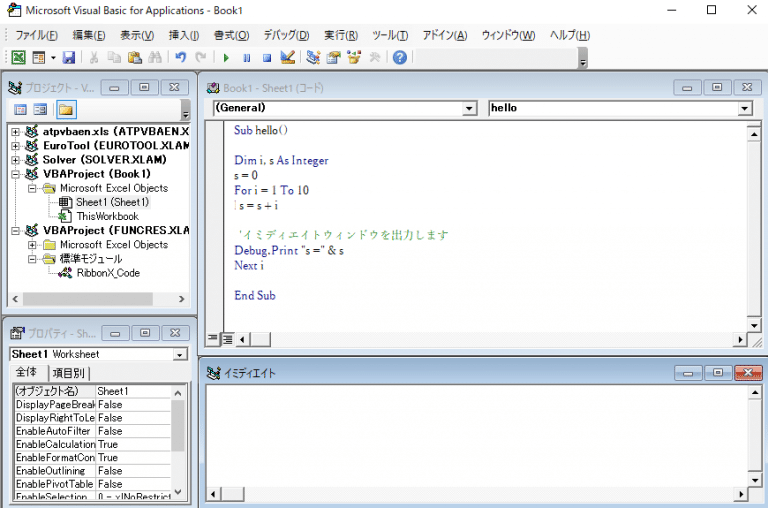Open the デバッグ(D) menu
This screenshot has width=768, height=508.
pyautogui.click(x=287, y=35)
